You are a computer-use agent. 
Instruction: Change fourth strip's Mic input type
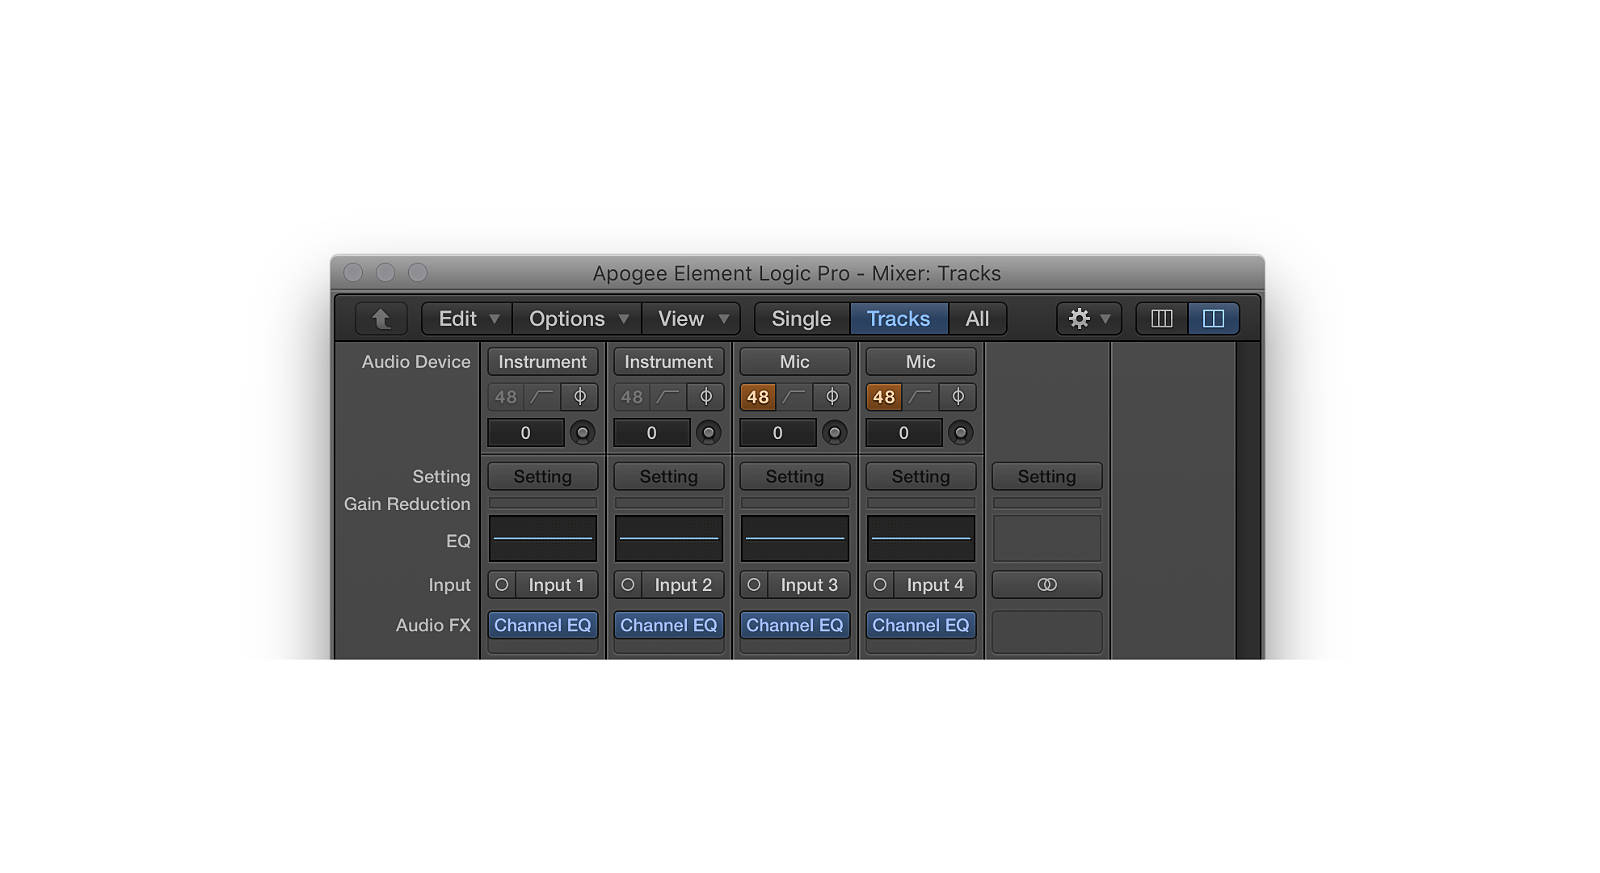[x=921, y=362]
